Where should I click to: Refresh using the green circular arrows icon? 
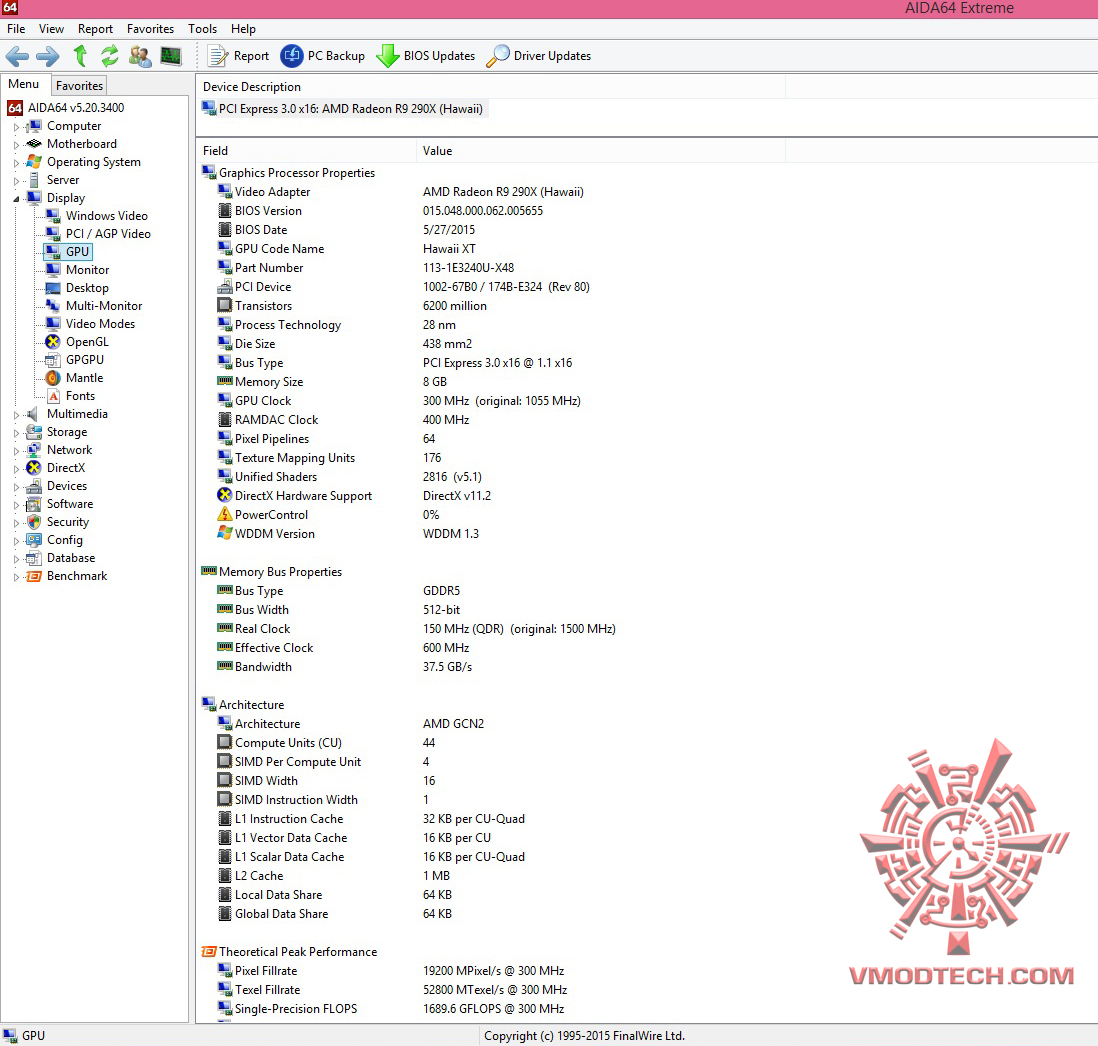coord(110,56)
